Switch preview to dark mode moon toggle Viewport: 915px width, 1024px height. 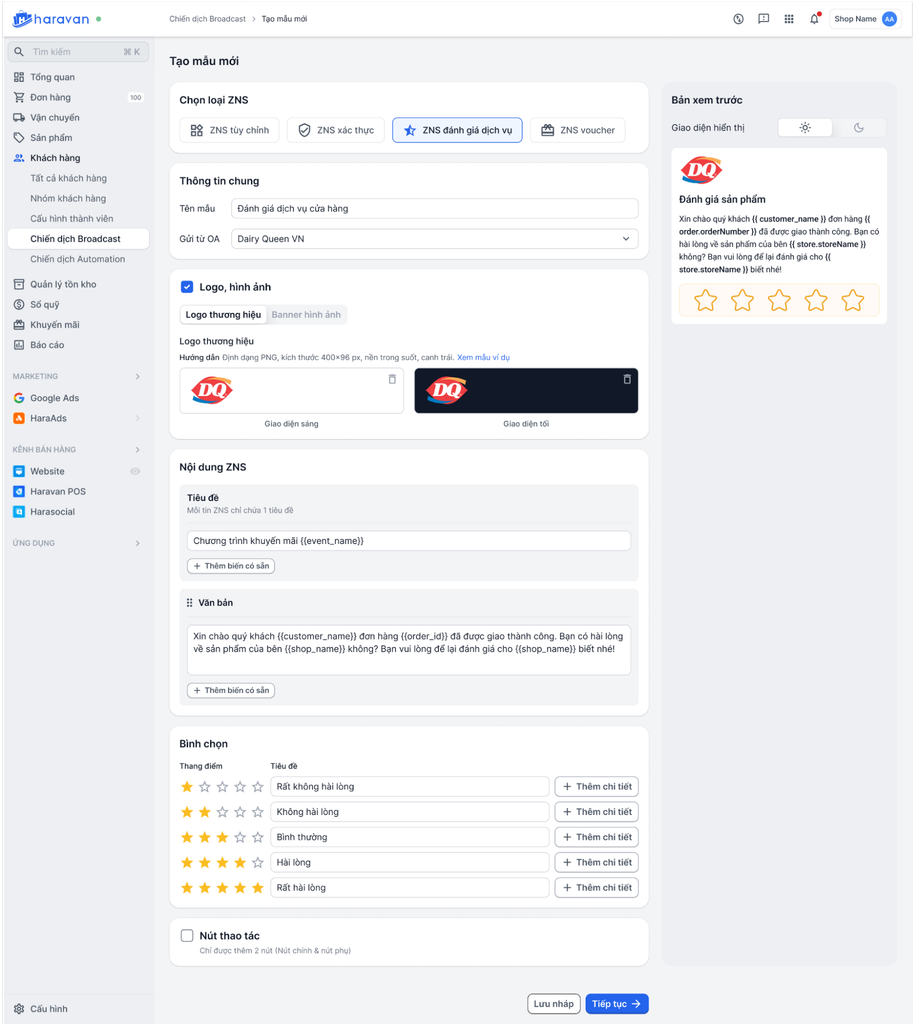tap(859, 127)
